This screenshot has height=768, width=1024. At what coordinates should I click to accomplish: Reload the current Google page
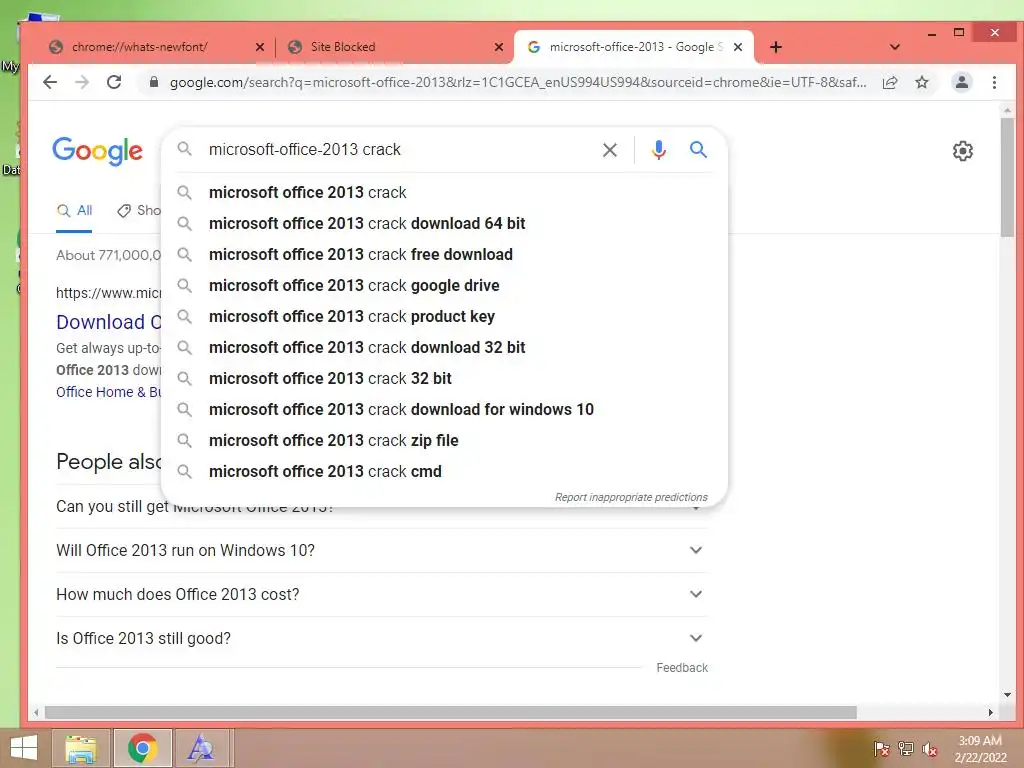(x=114, y=82)
